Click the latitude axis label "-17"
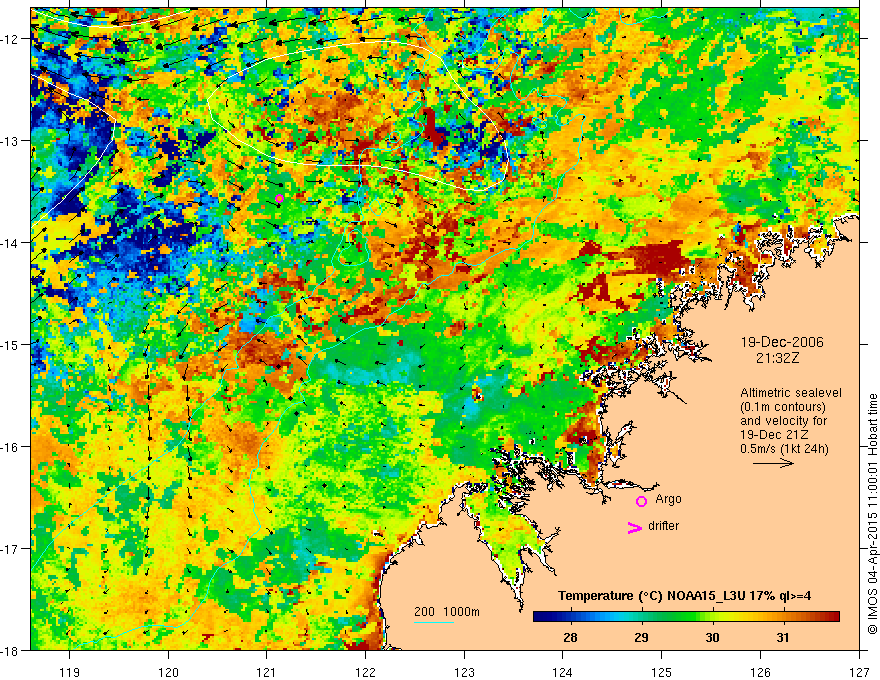This screenshot has height=680, width=880. click(12, 549)
